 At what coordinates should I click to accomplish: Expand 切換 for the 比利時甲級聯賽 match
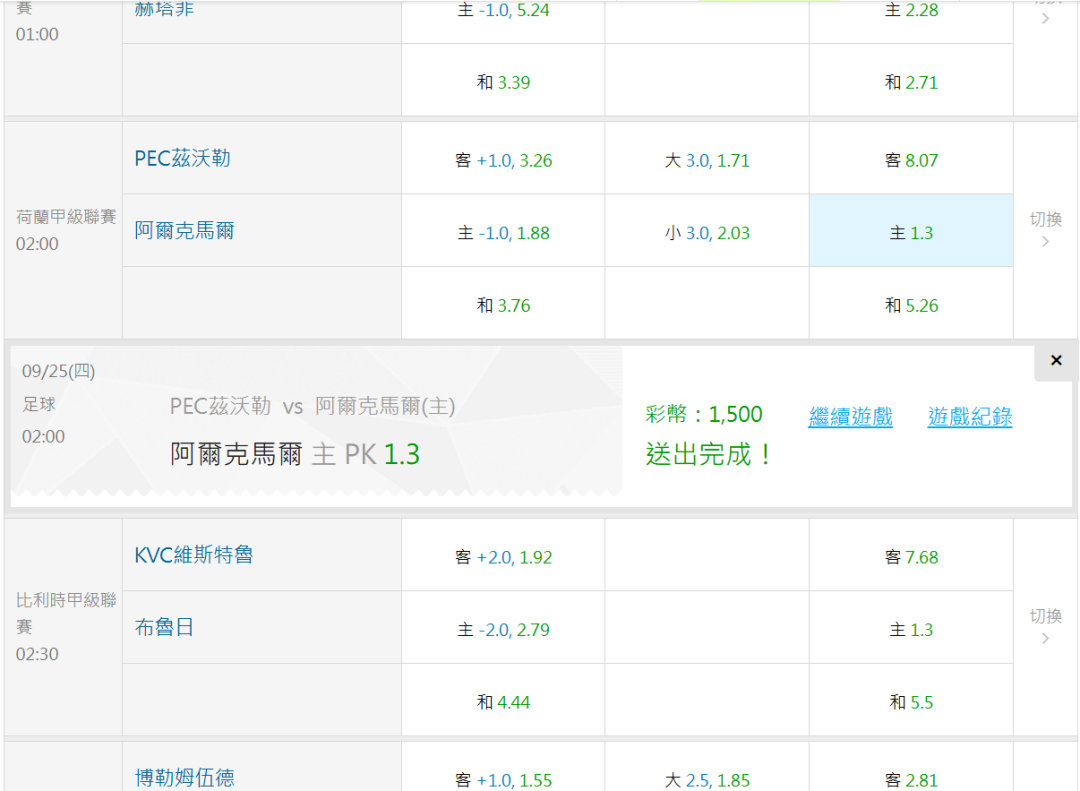(x=1045, y=627)
